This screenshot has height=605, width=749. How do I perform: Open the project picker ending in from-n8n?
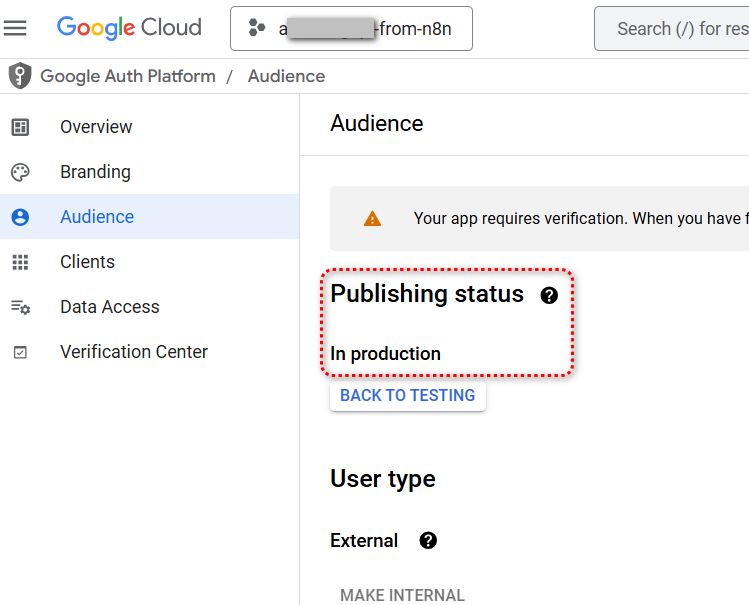(x=351, y=29)
